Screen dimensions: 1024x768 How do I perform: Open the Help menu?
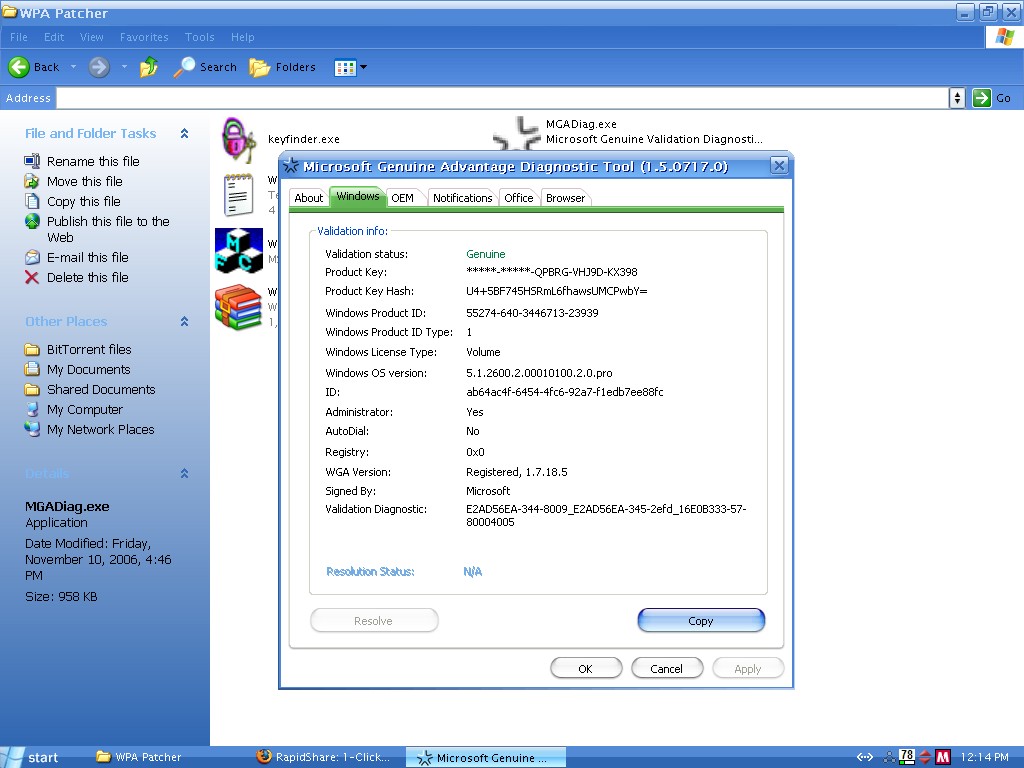point(242,37)
